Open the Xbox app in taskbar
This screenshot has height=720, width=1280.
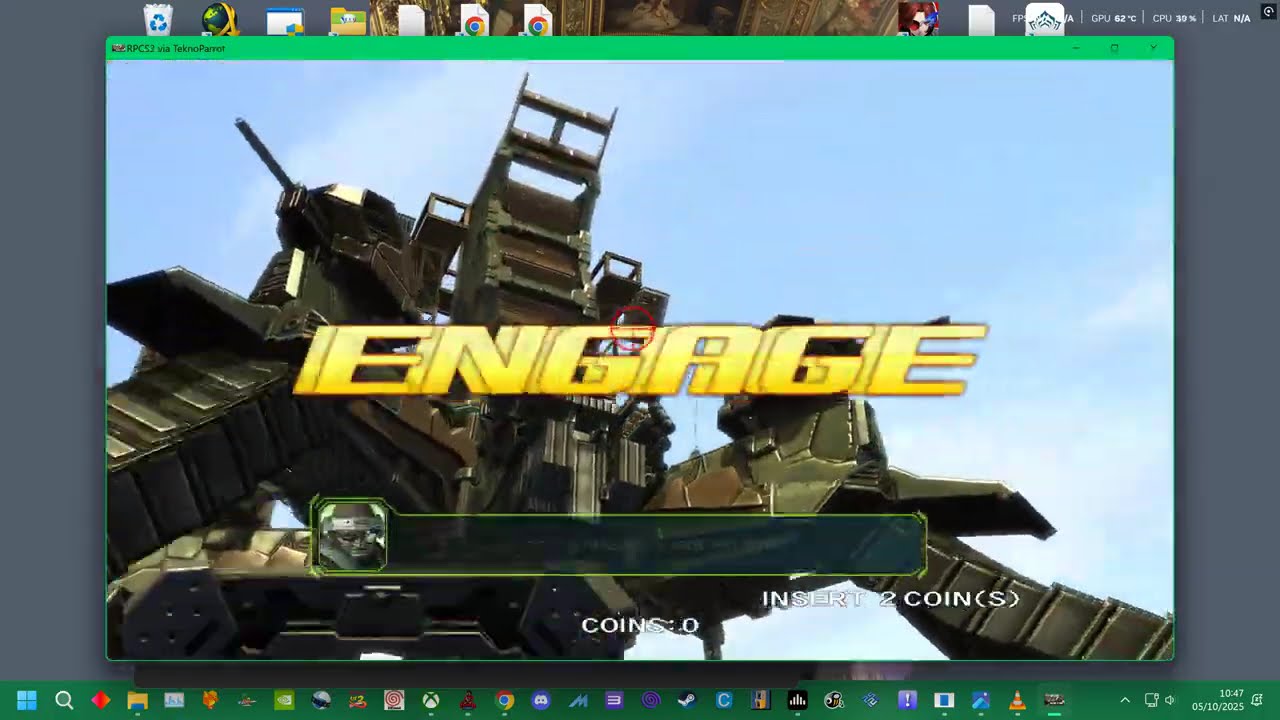click(431, 700)
